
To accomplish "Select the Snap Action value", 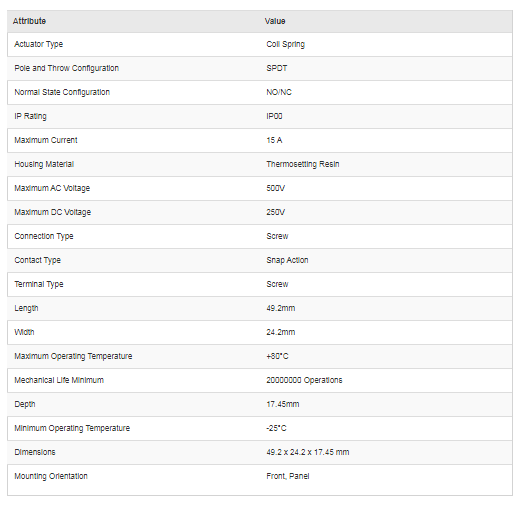I will (x=287, y=260).
